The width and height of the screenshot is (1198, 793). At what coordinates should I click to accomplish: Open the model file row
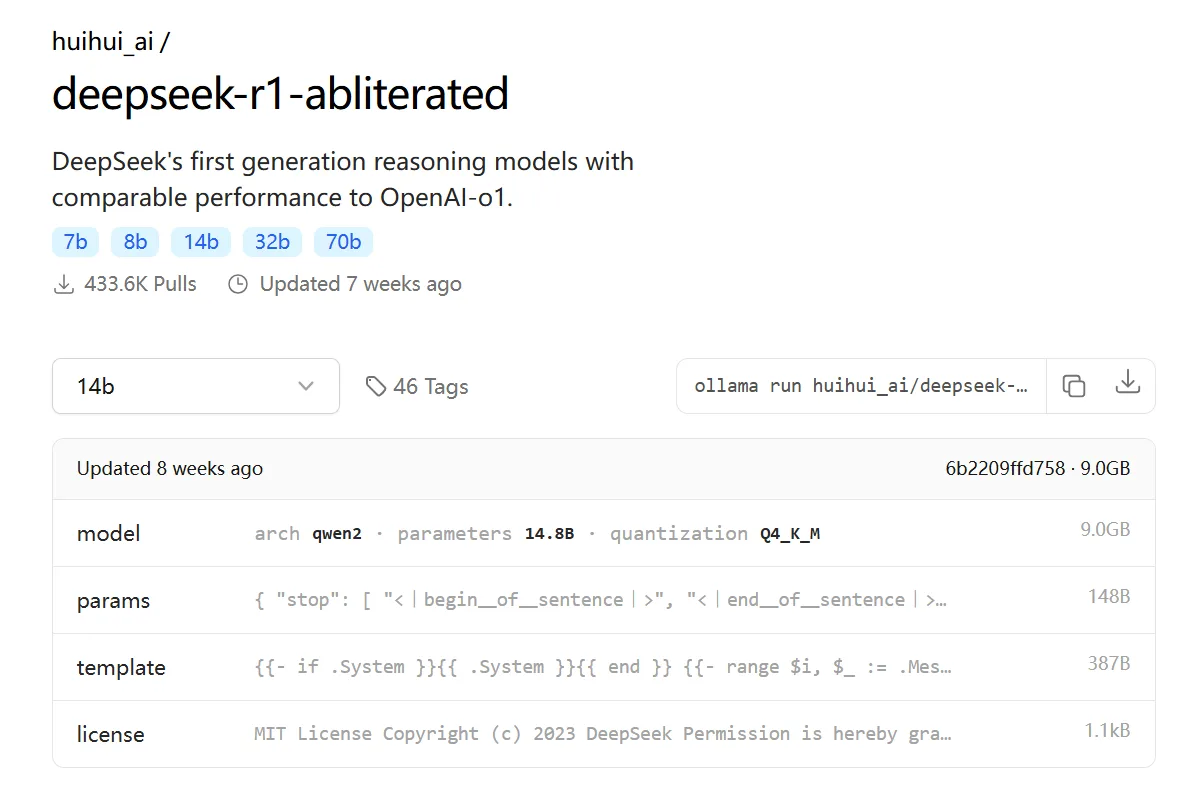[604, 533]
